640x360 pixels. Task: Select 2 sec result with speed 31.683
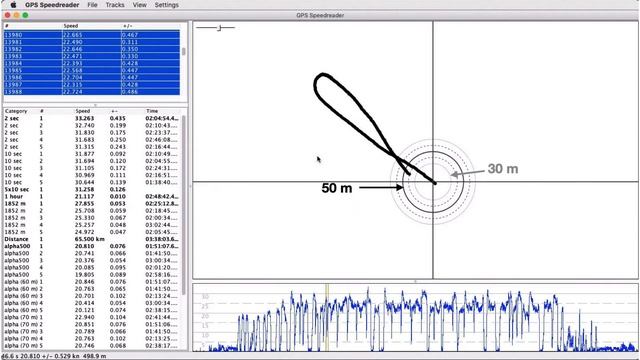92,140
